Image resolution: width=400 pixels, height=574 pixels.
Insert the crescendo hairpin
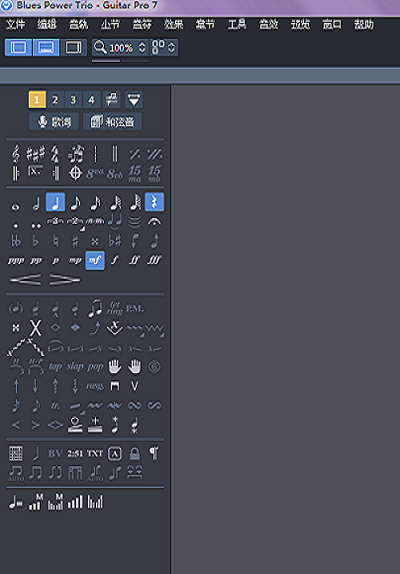coord(25,280)
